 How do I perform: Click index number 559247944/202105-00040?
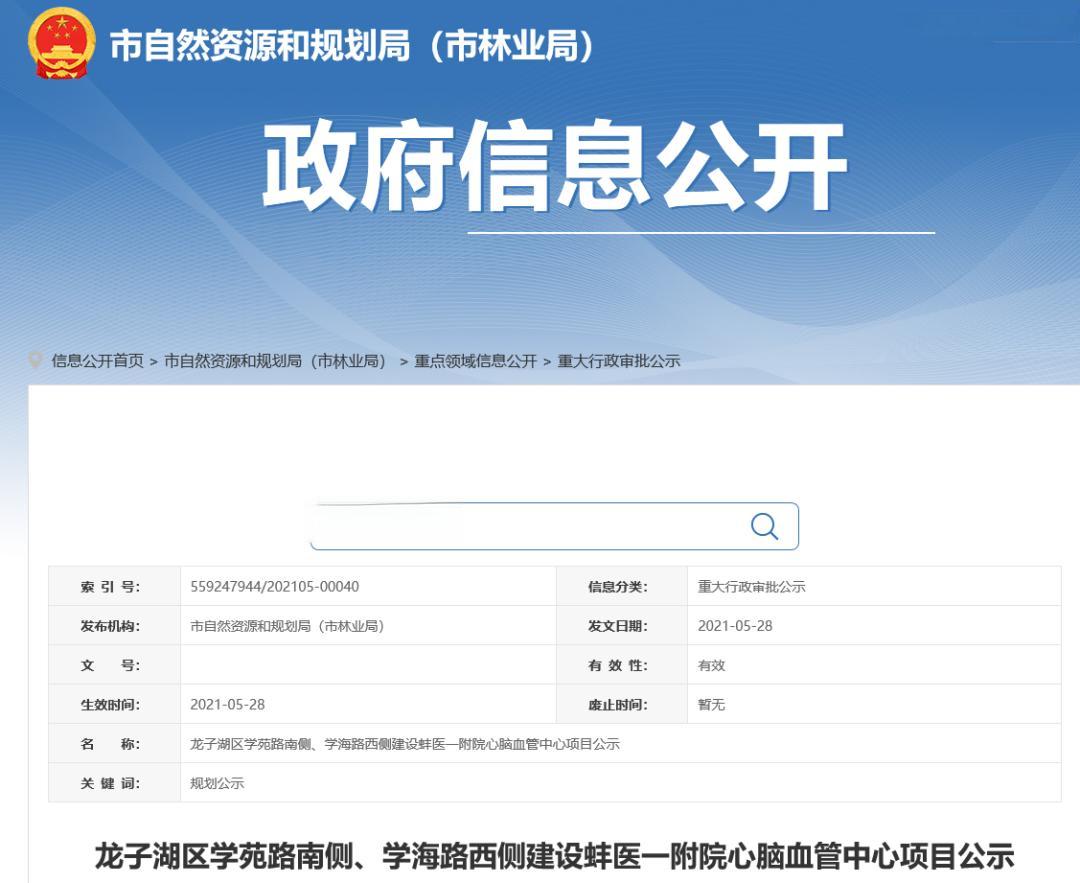tap(274, 587)
